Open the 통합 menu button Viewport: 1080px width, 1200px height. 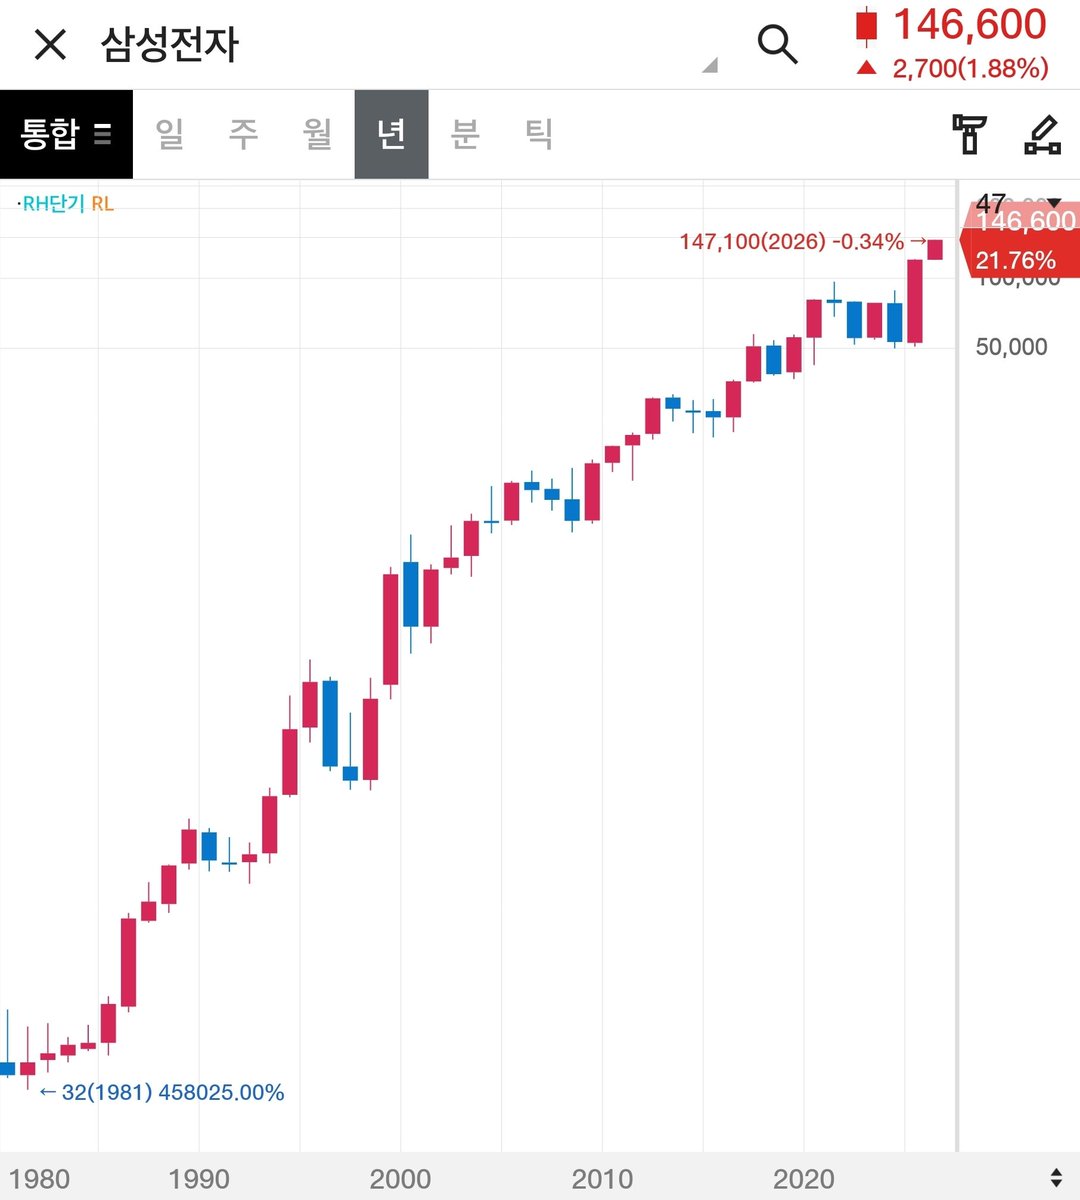pyautogui.click(x=66, y=134)
